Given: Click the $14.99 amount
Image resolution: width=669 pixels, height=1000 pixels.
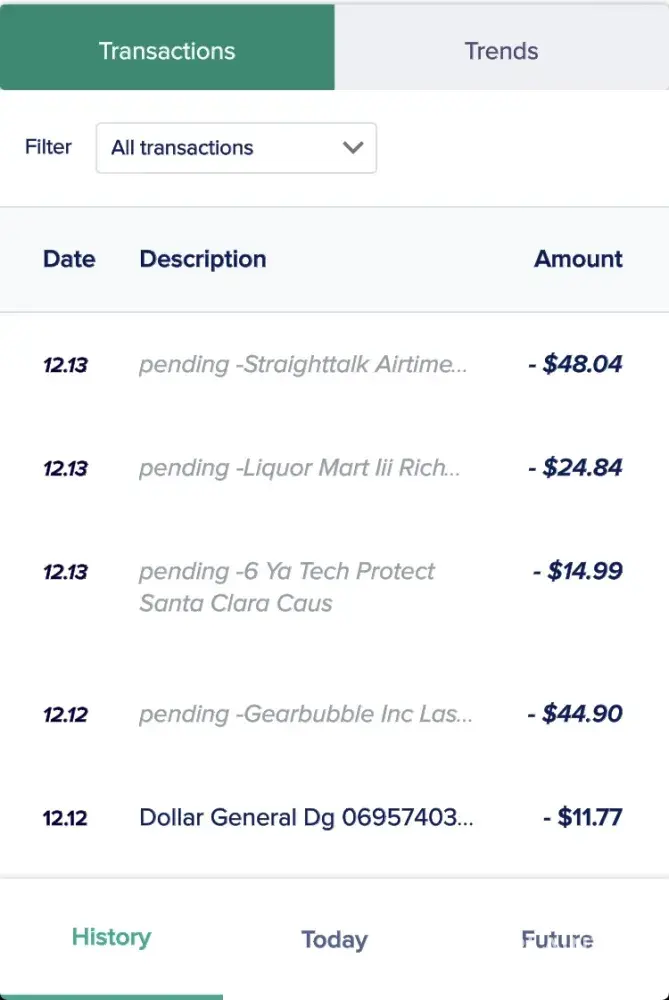Looking at the screenshot, I should coord(578,572).
